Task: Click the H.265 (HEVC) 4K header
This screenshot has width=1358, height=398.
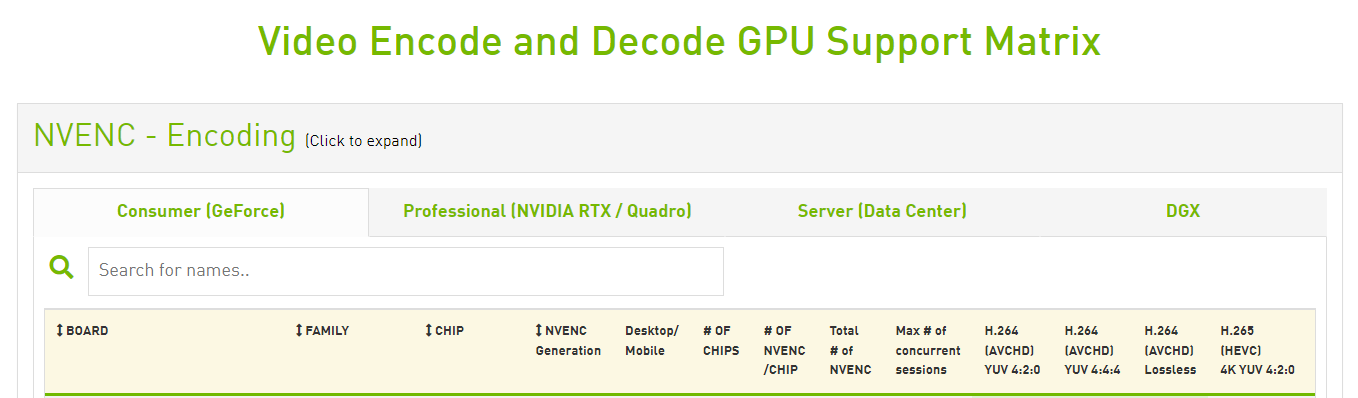Action: coord(1257,350)
